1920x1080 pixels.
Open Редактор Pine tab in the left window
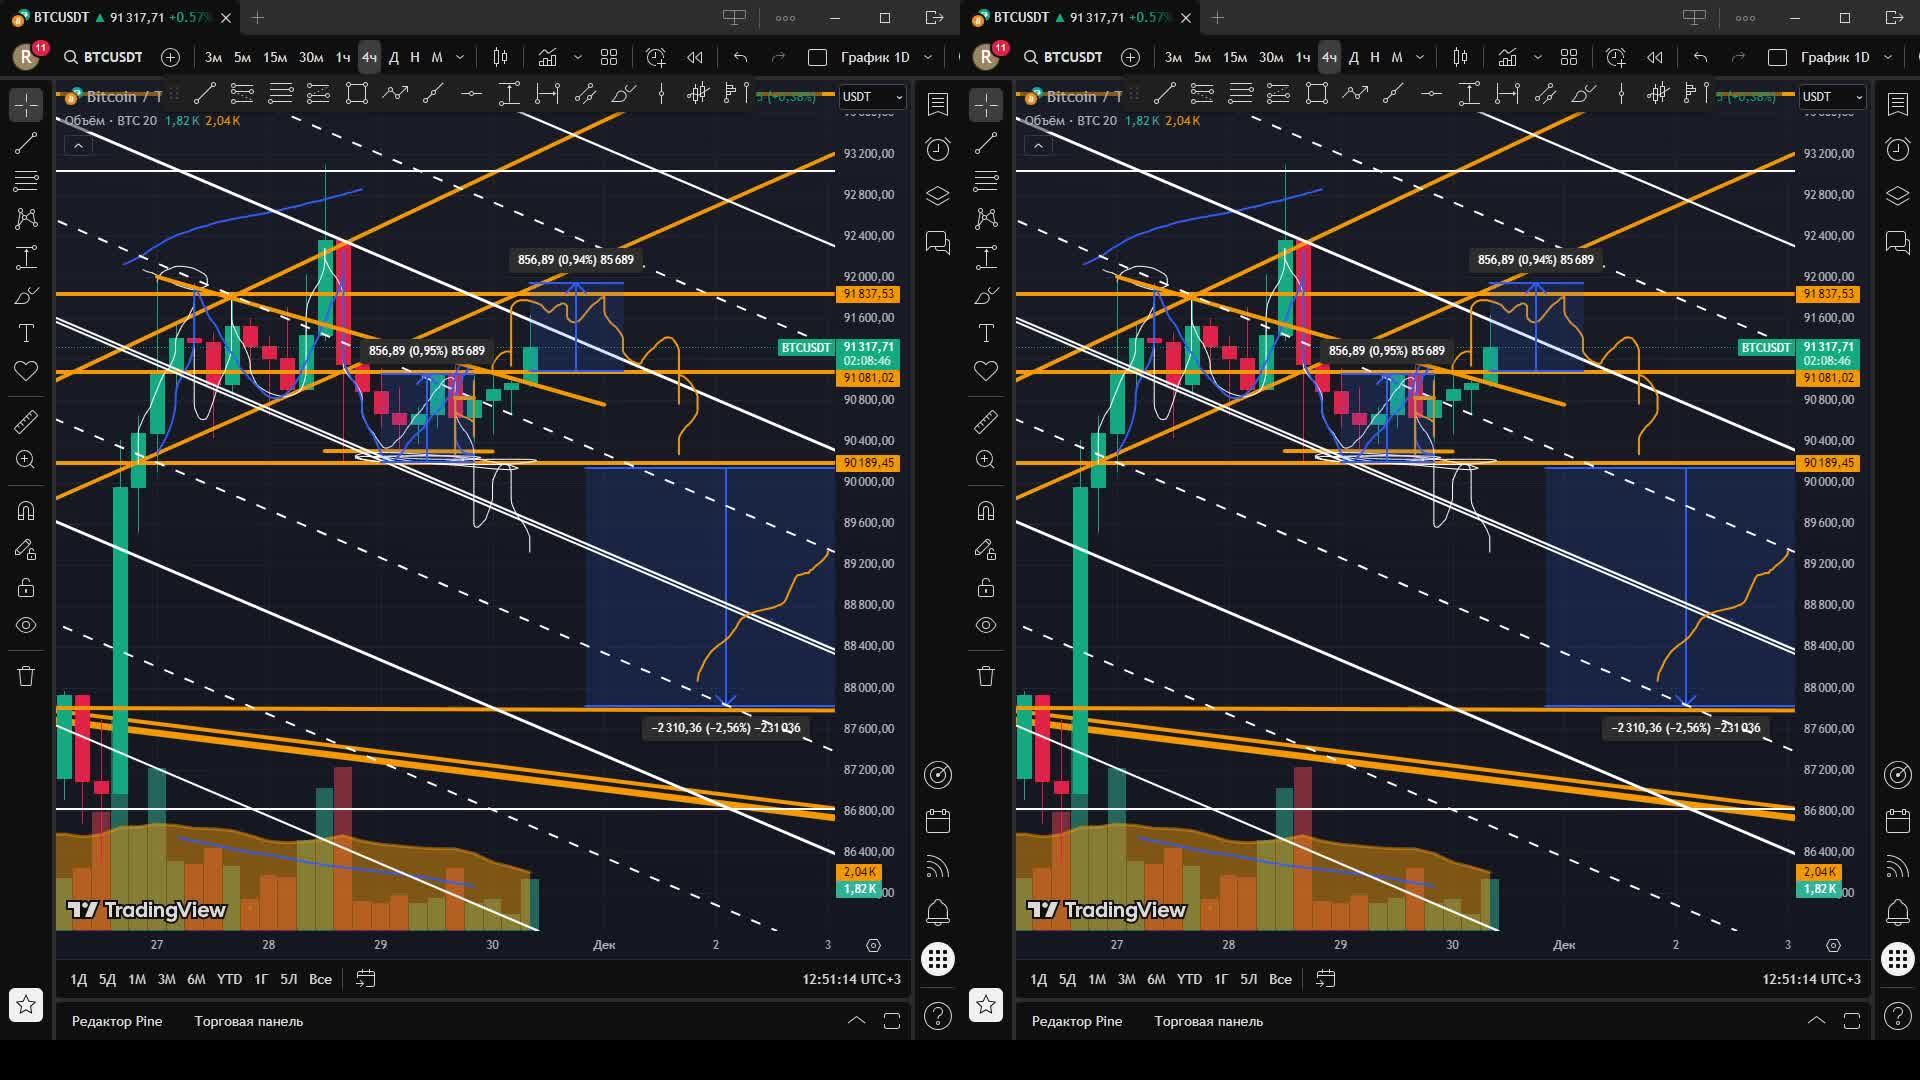117,1021
